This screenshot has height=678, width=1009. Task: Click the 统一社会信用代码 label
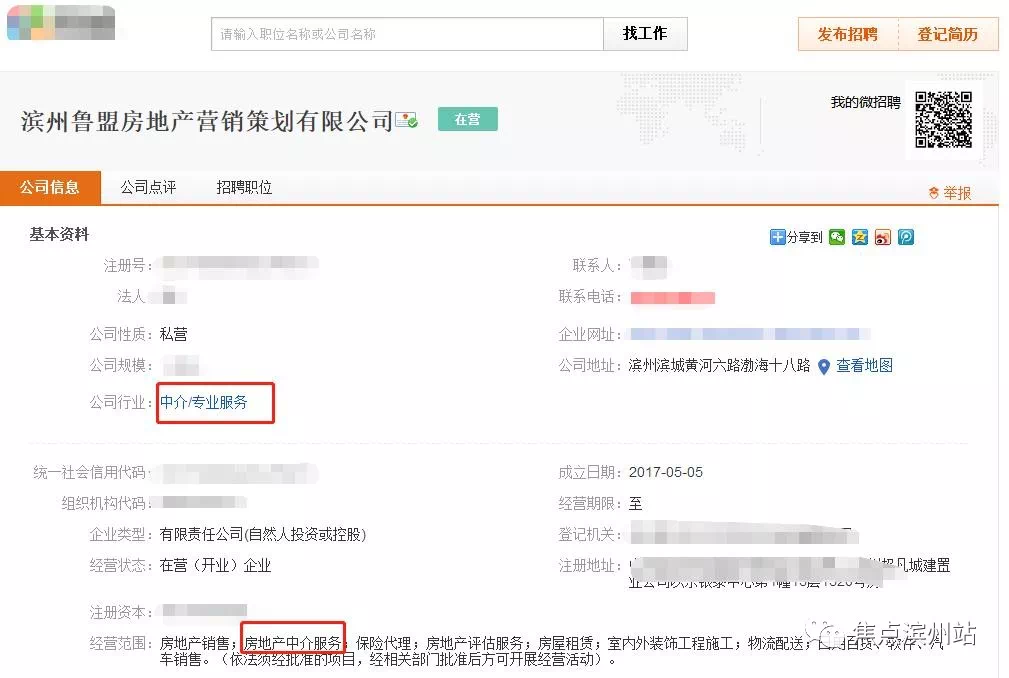91,473
